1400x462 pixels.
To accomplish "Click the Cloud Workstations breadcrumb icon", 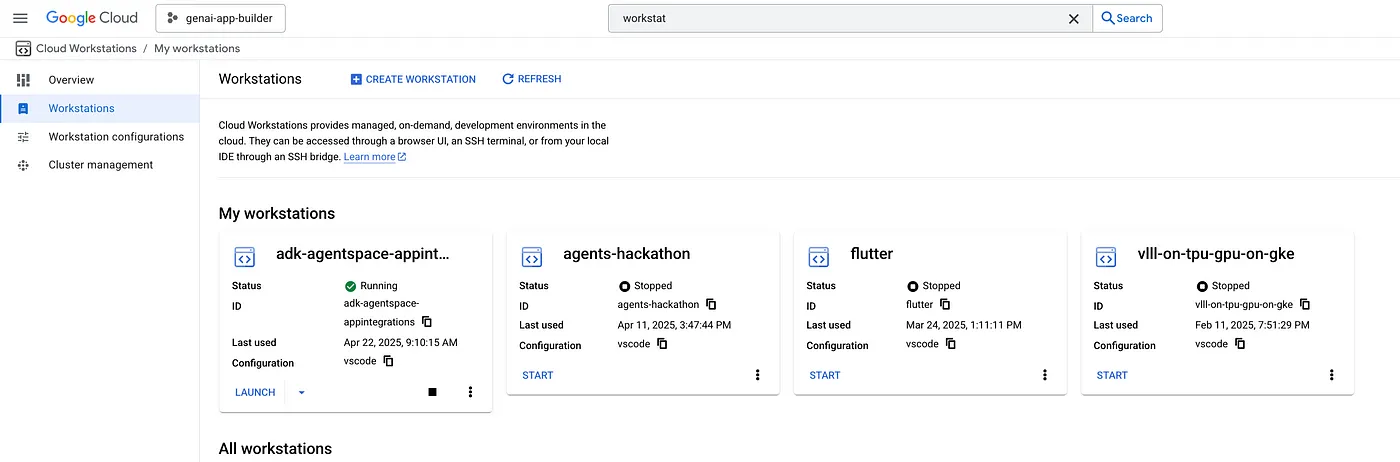I will (x=23, y=48).
